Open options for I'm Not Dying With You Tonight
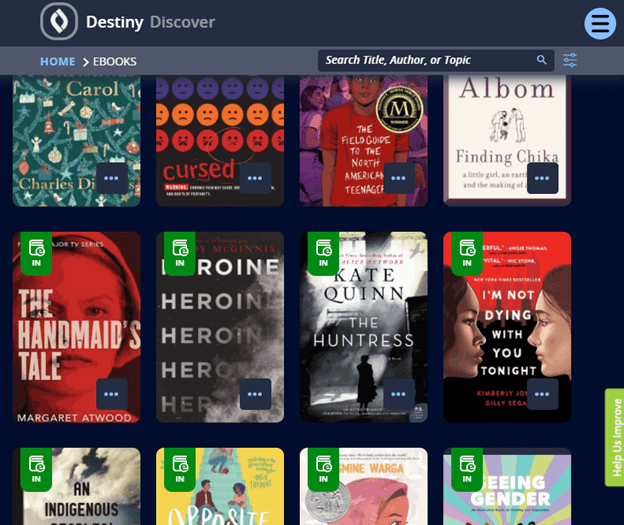Viewport: 624px width, 525px height. [542, 394]
